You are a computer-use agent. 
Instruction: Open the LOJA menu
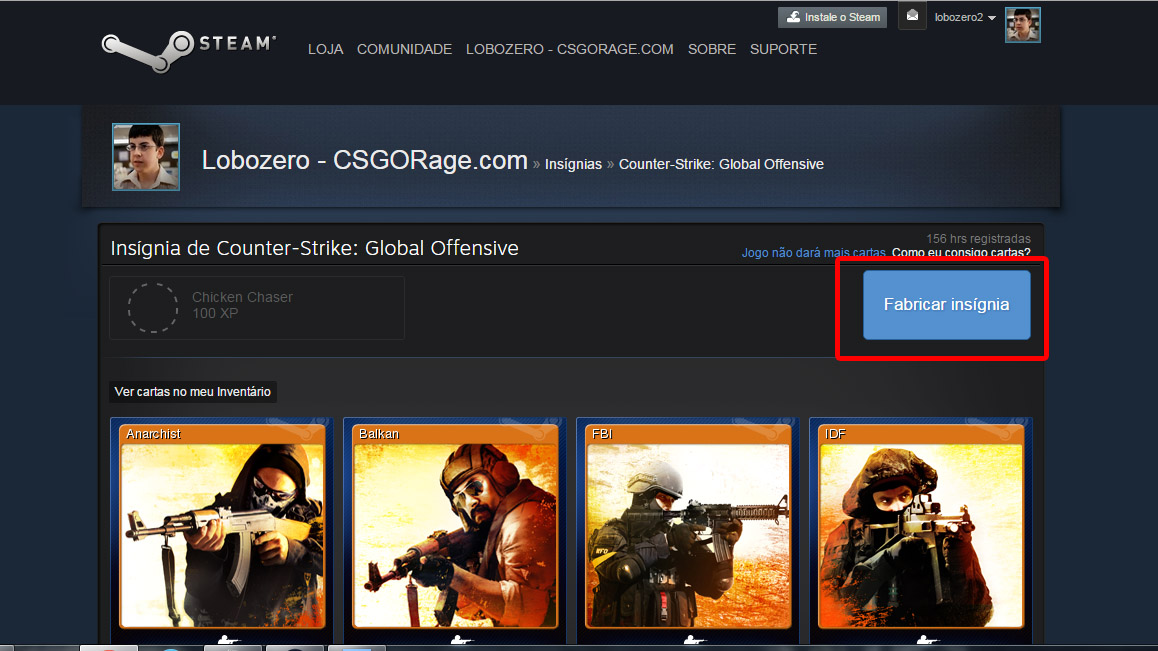coord(325,48)
